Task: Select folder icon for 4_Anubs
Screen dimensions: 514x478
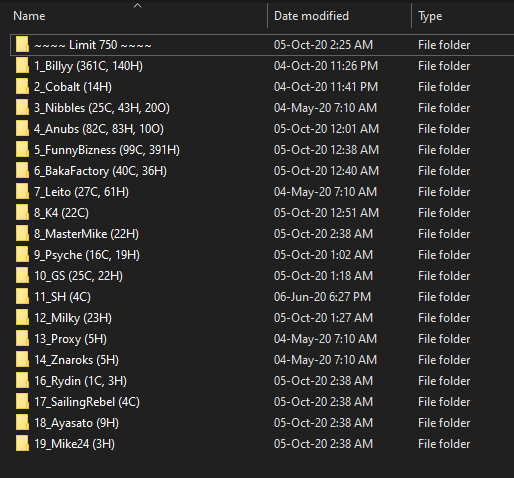Action: 22,129
